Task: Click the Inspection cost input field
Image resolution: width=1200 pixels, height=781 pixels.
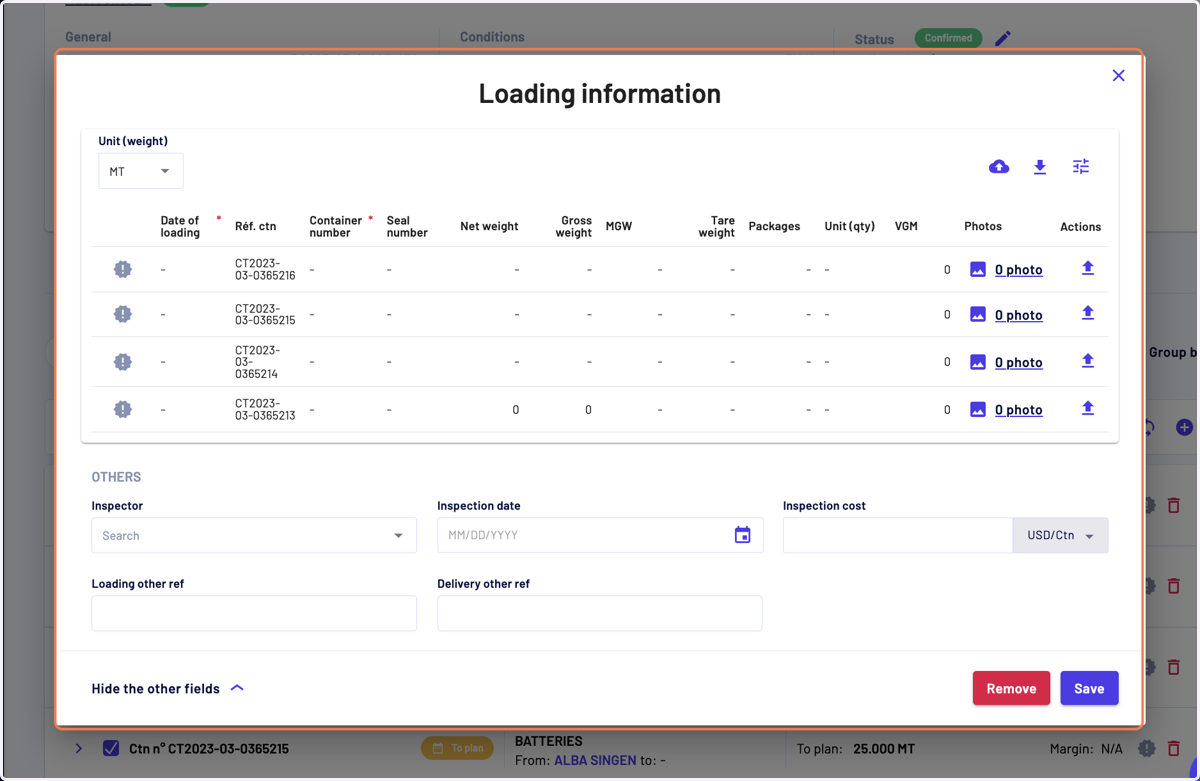Action: pos(898,535)
